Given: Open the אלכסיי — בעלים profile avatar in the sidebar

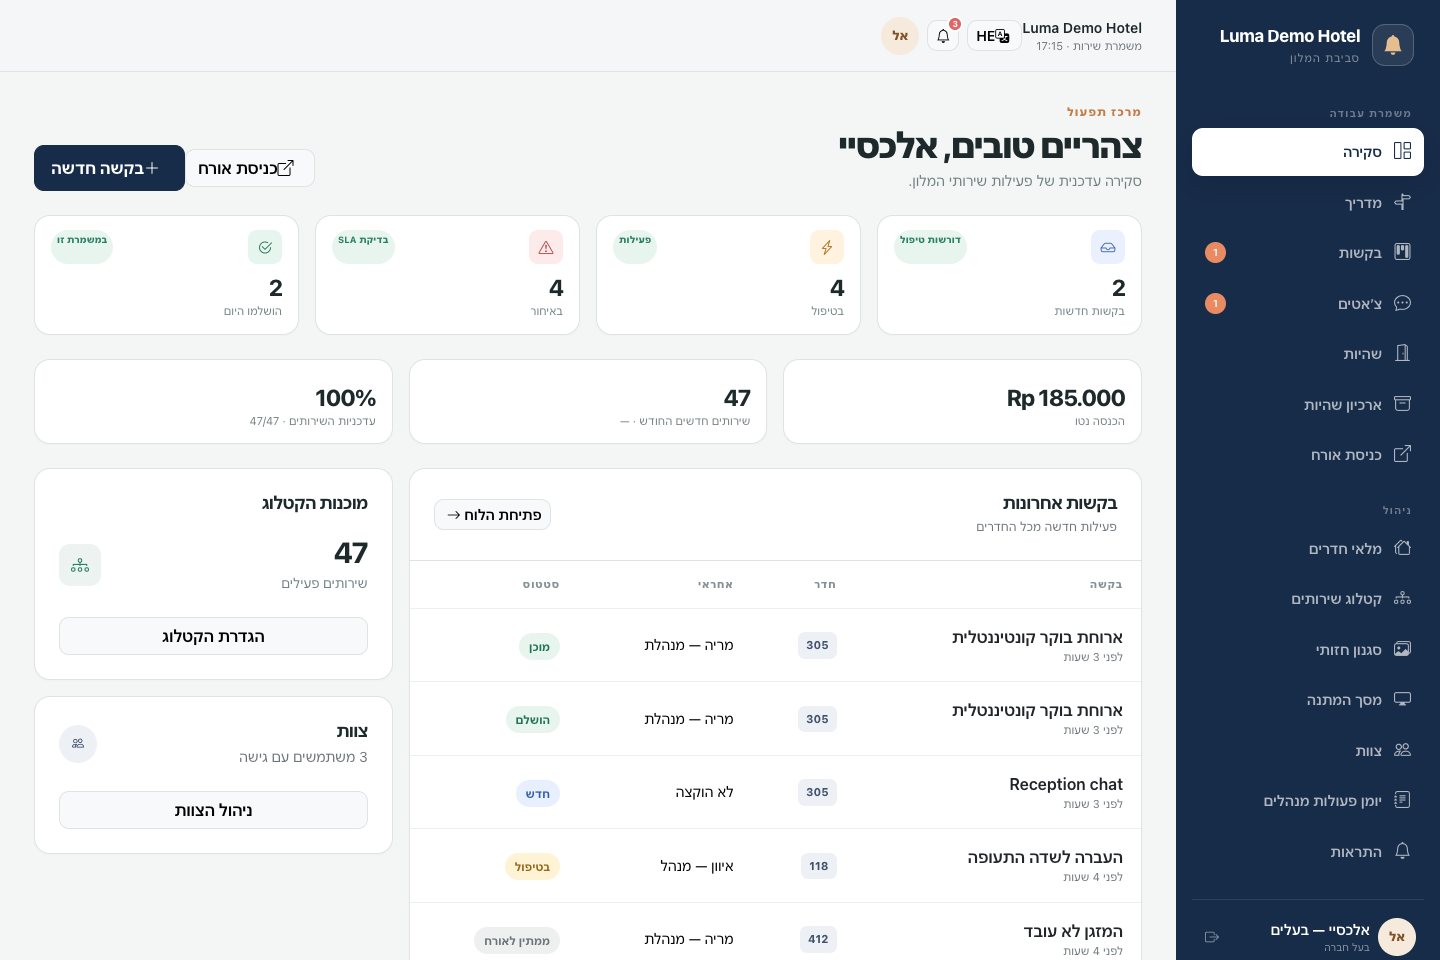Looking at the screenshot, I should point(1397,937).
